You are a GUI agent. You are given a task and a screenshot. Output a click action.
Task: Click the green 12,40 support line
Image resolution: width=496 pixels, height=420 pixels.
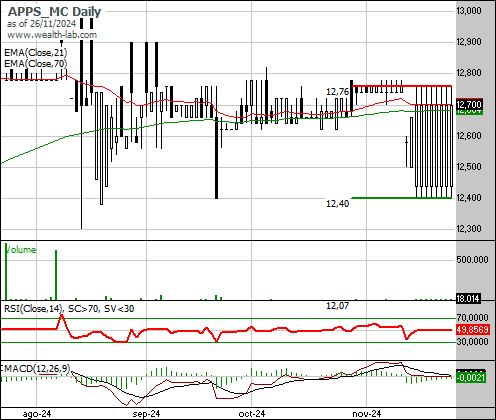pos(402,198)
